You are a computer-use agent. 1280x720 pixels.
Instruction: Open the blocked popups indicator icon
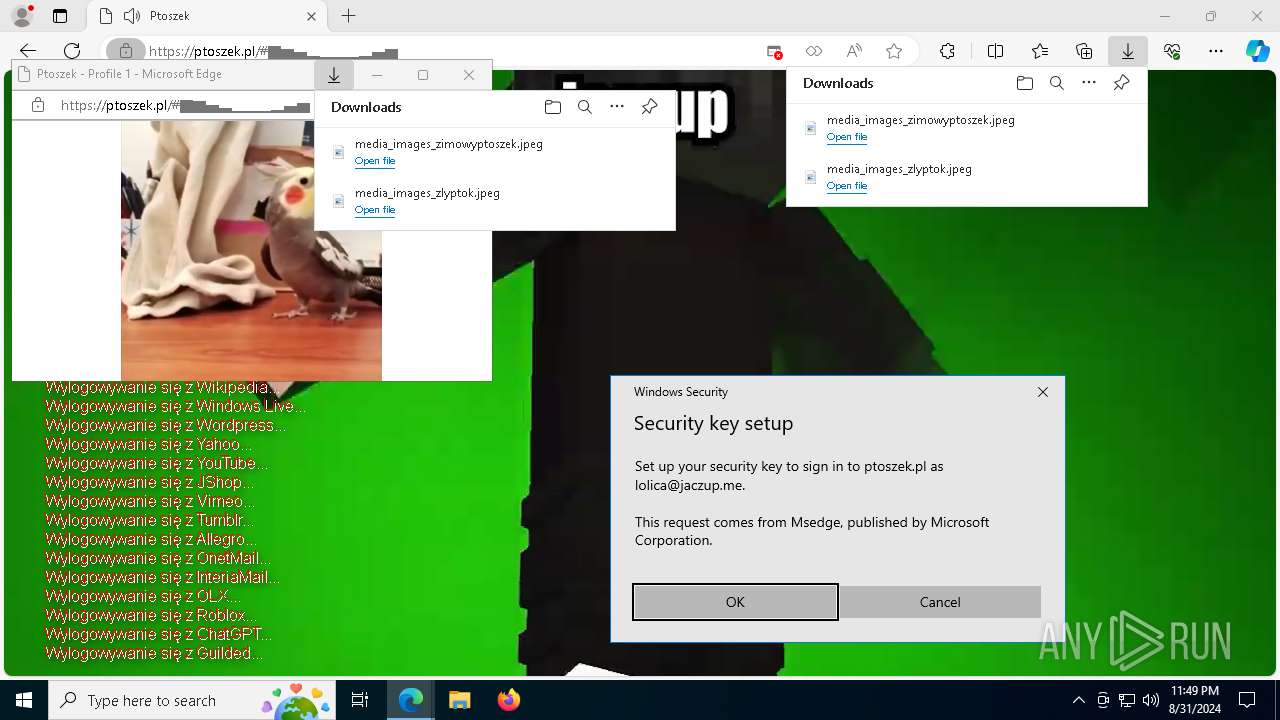tap(774, 51)
